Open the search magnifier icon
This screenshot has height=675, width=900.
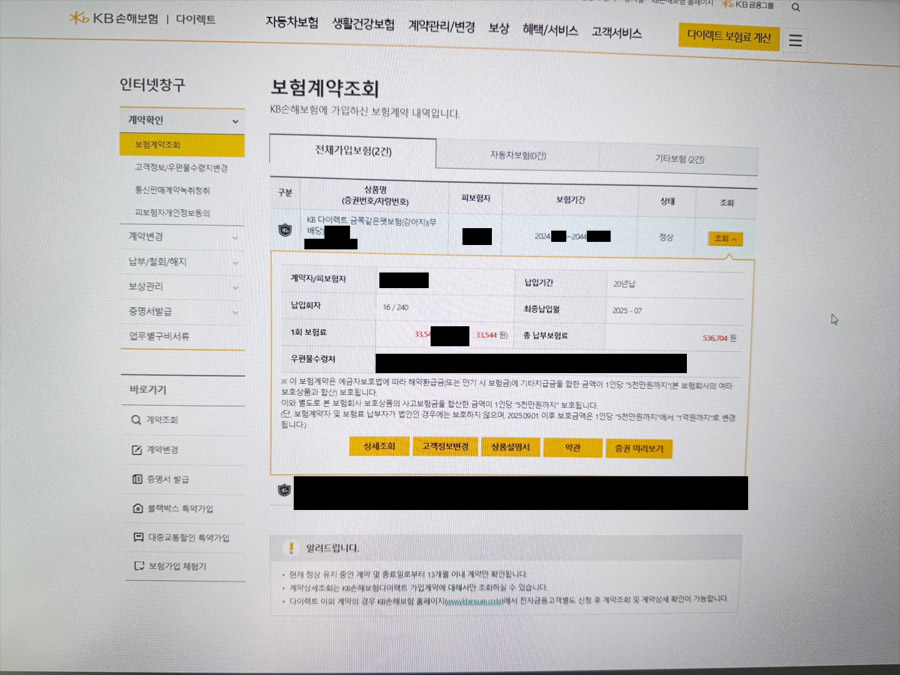point(796,7)
